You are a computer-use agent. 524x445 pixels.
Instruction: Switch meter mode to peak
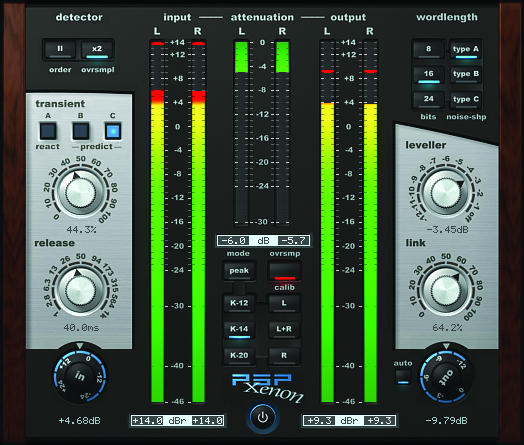click(239, 271)
